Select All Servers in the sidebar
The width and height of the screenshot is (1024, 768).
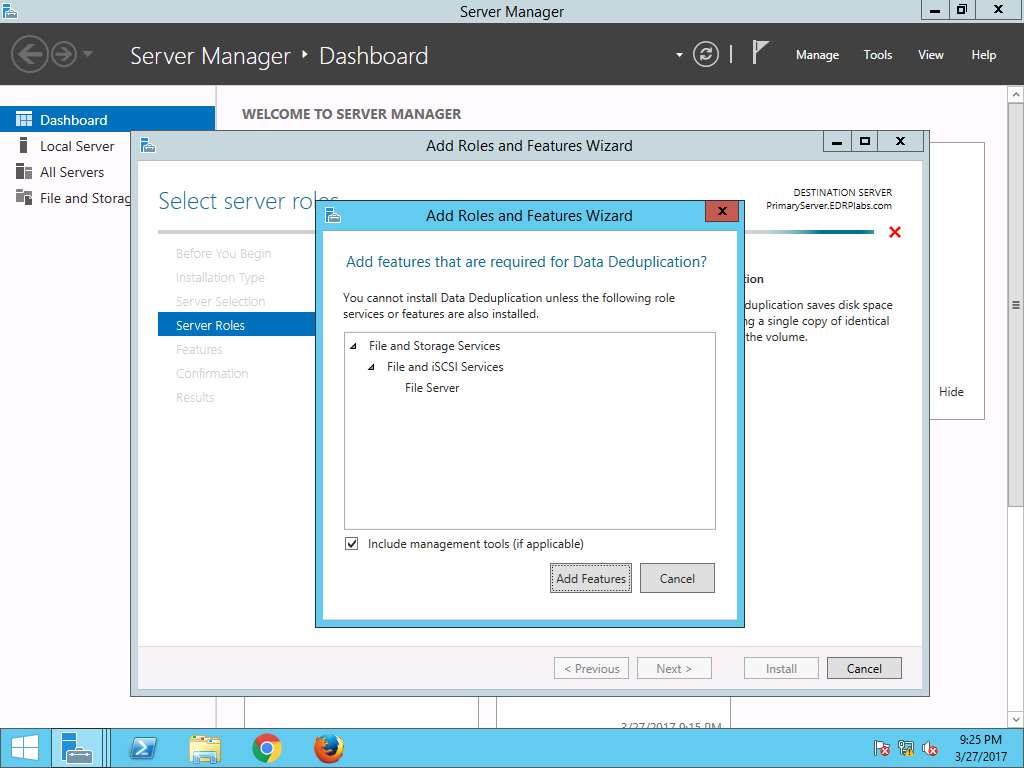tap(72, 172)
